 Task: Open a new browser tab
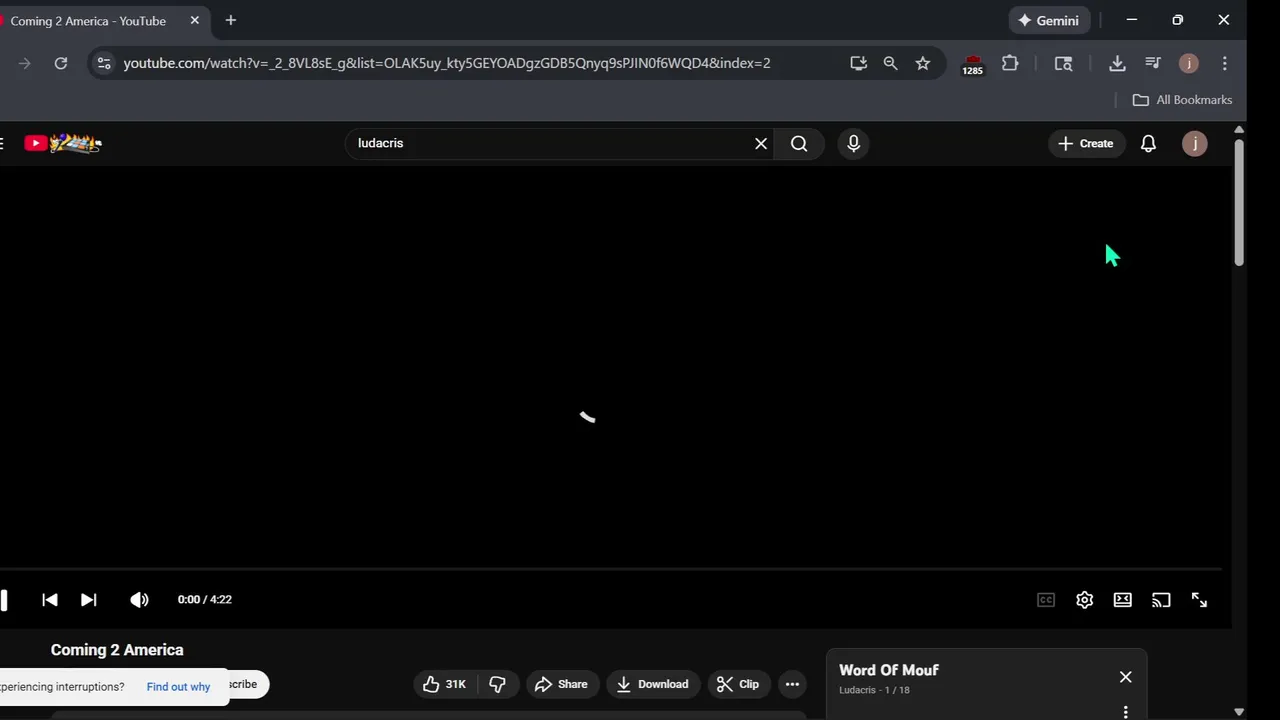pyautogui.click(x=231, y=20)
